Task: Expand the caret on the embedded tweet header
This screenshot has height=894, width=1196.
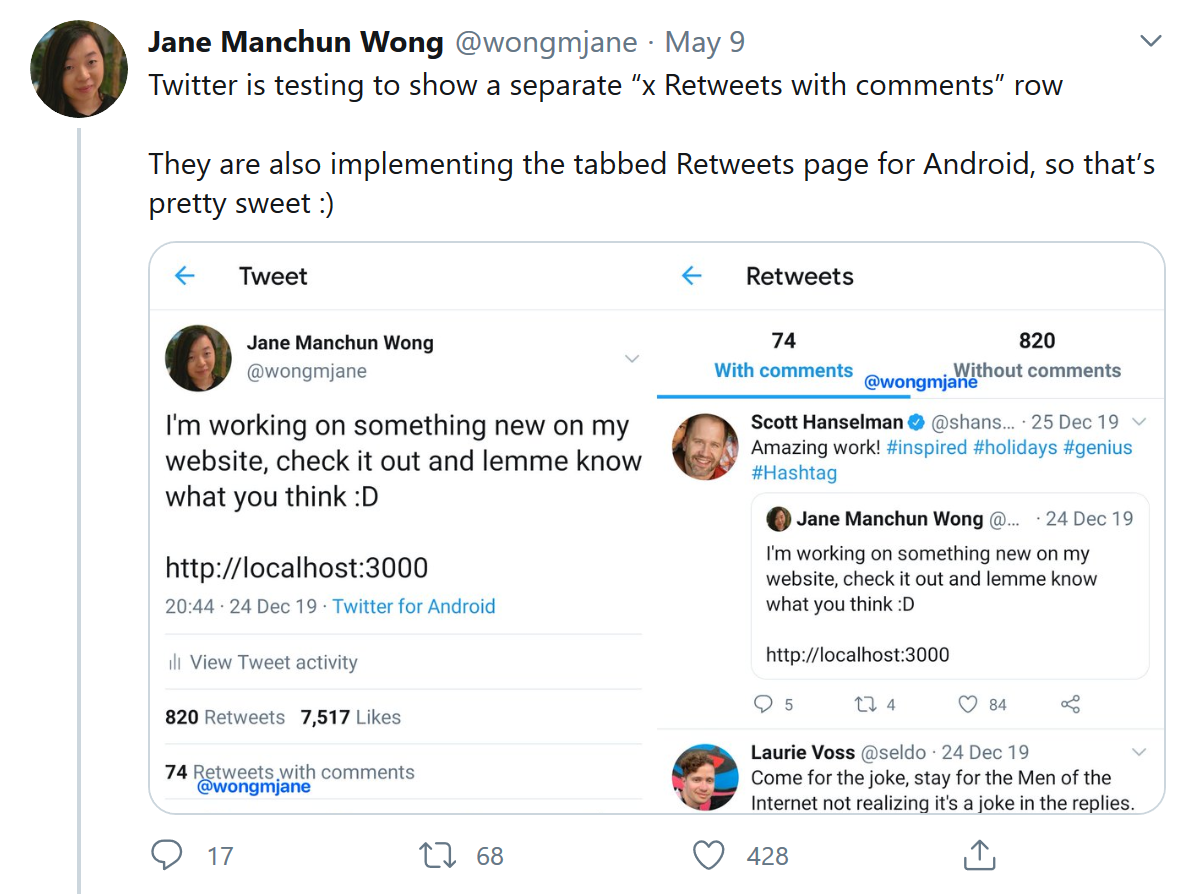Action: (x=632, y=359)
